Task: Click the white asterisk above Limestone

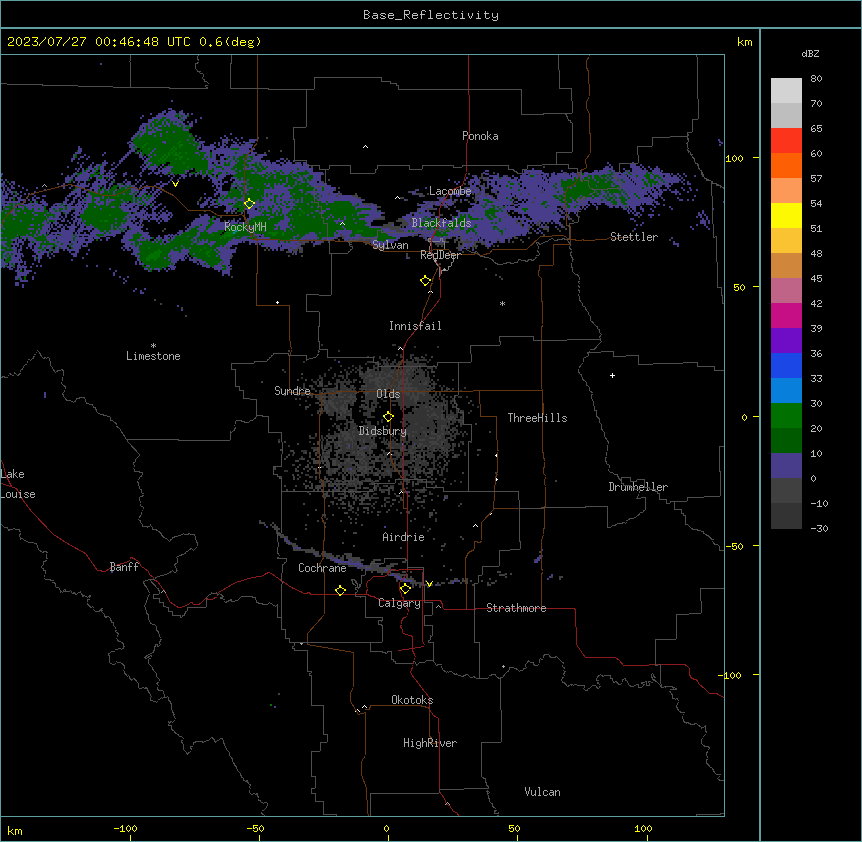Action: [x=153, y=346]
